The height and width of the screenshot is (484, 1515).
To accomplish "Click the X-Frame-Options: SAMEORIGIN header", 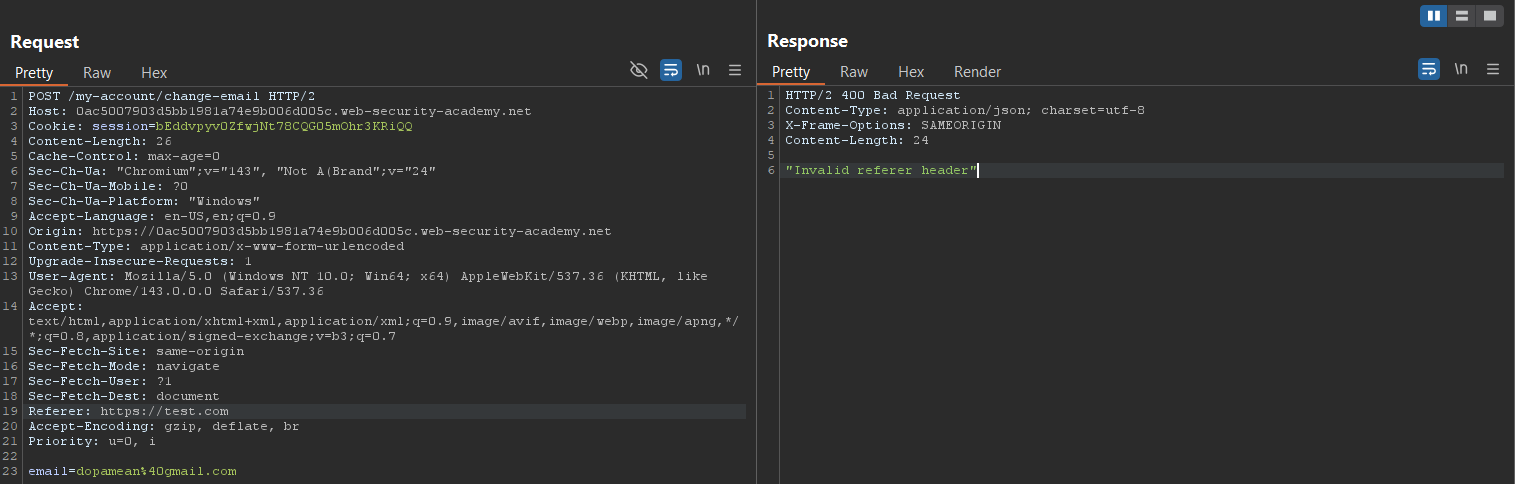I will point(893,126).
